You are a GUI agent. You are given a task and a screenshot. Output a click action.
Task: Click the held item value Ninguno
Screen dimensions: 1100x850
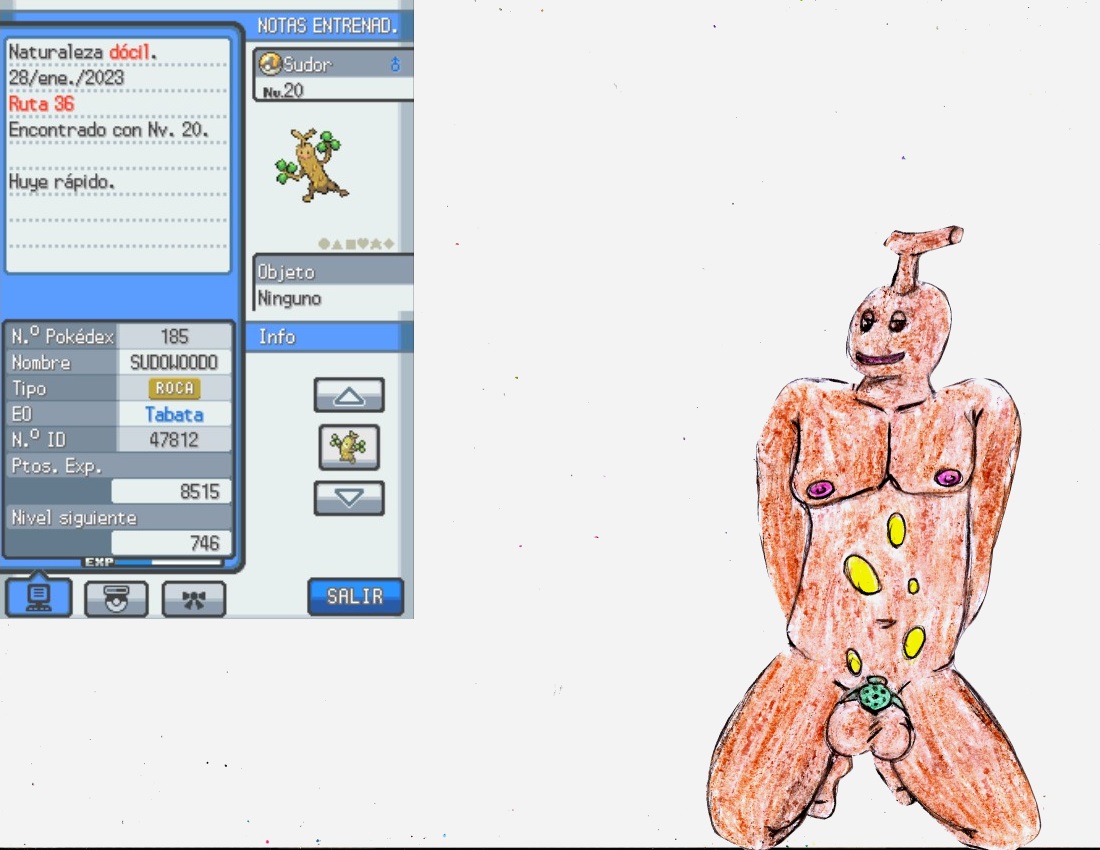[290, 299]
